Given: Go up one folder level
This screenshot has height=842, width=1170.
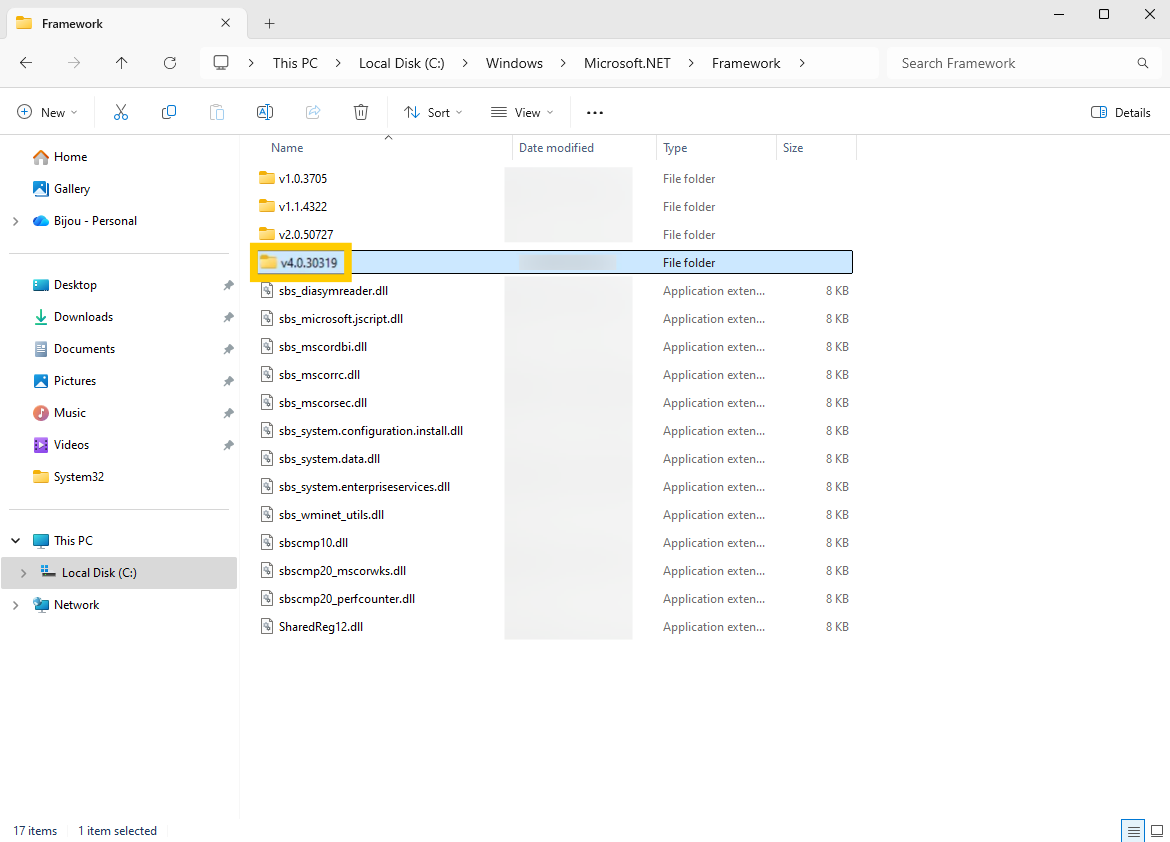Looking at the screenshot, I should click(122, 63).
